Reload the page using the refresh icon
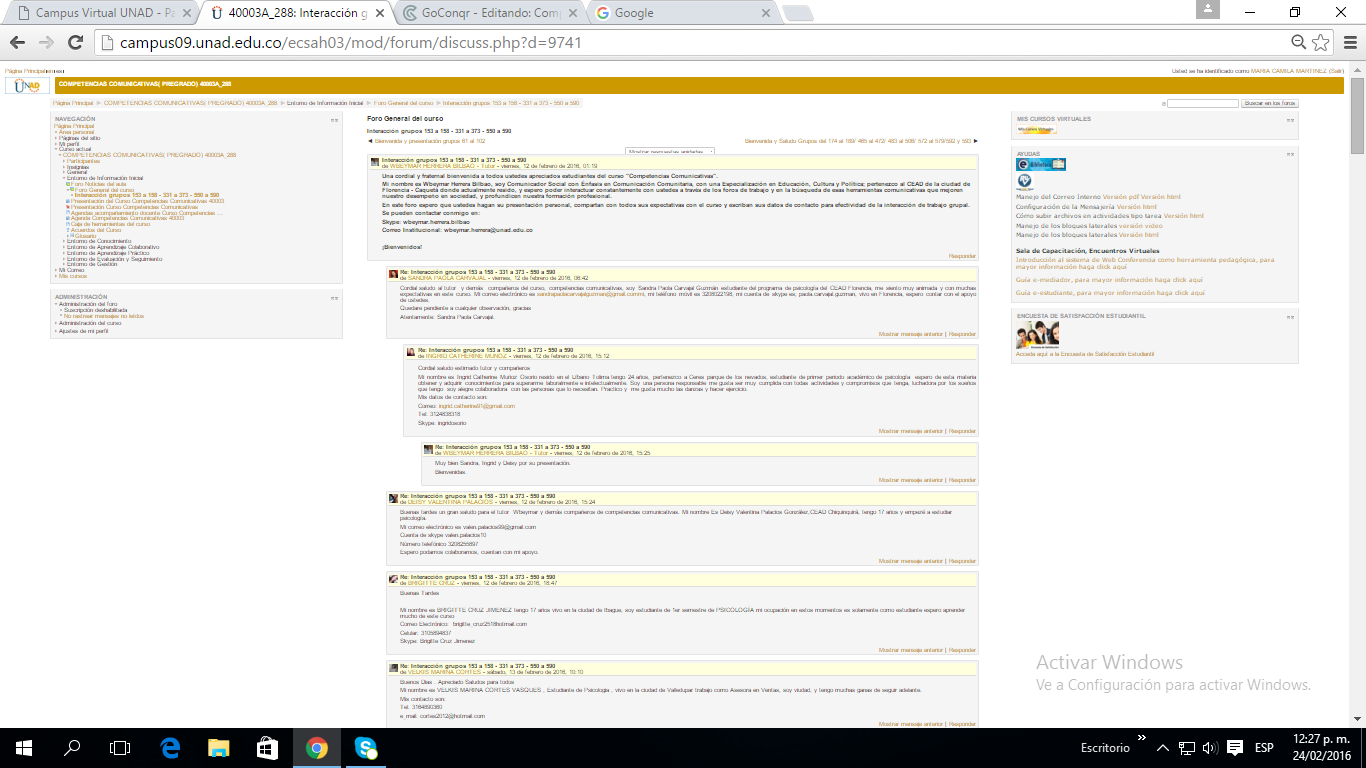The image size is (1366, 768). tap(75, 43)
